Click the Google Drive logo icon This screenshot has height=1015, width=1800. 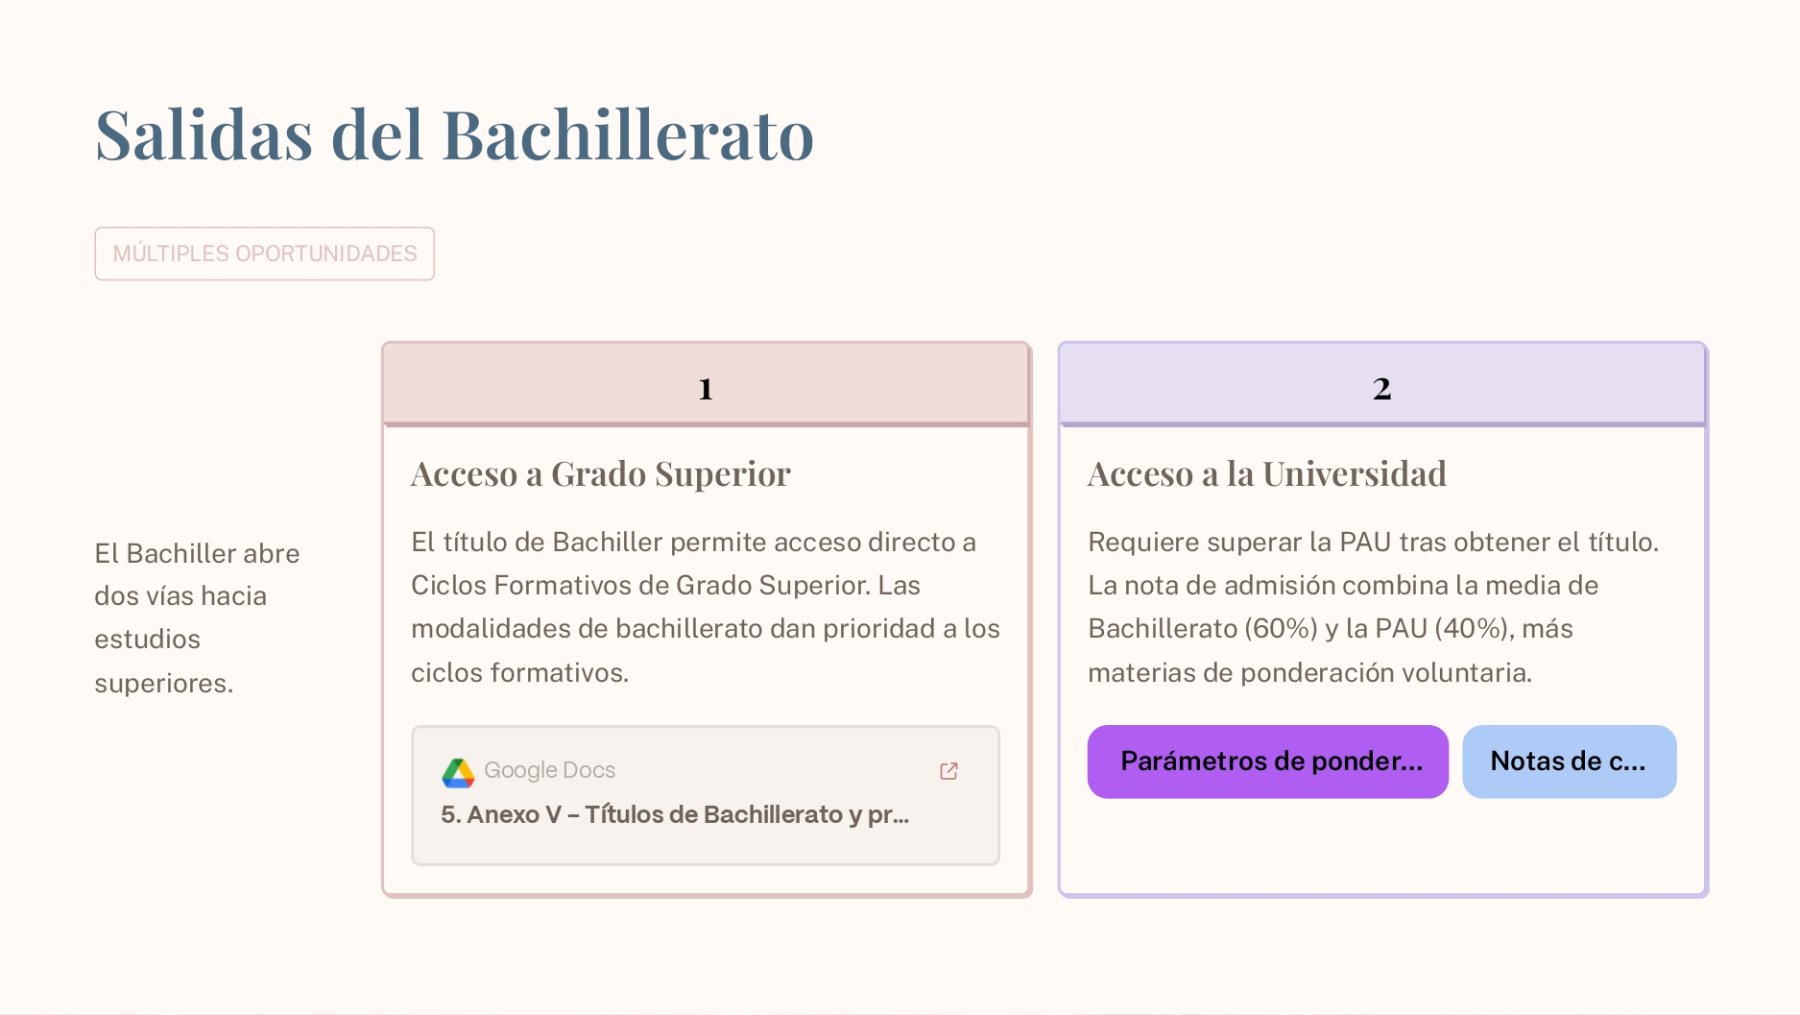(458, 772)
